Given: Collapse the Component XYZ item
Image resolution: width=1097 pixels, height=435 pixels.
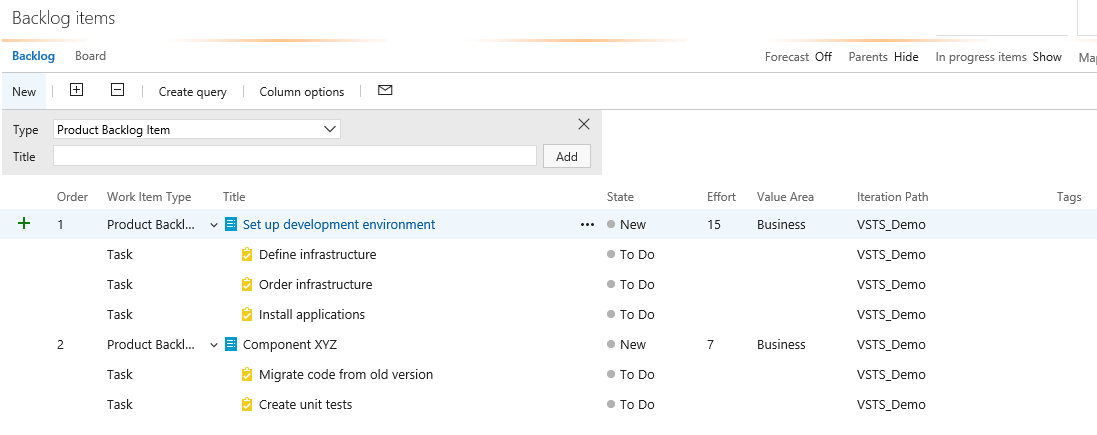Looking at the screenshot, I should pyautogui.click(x=214, y=345).
